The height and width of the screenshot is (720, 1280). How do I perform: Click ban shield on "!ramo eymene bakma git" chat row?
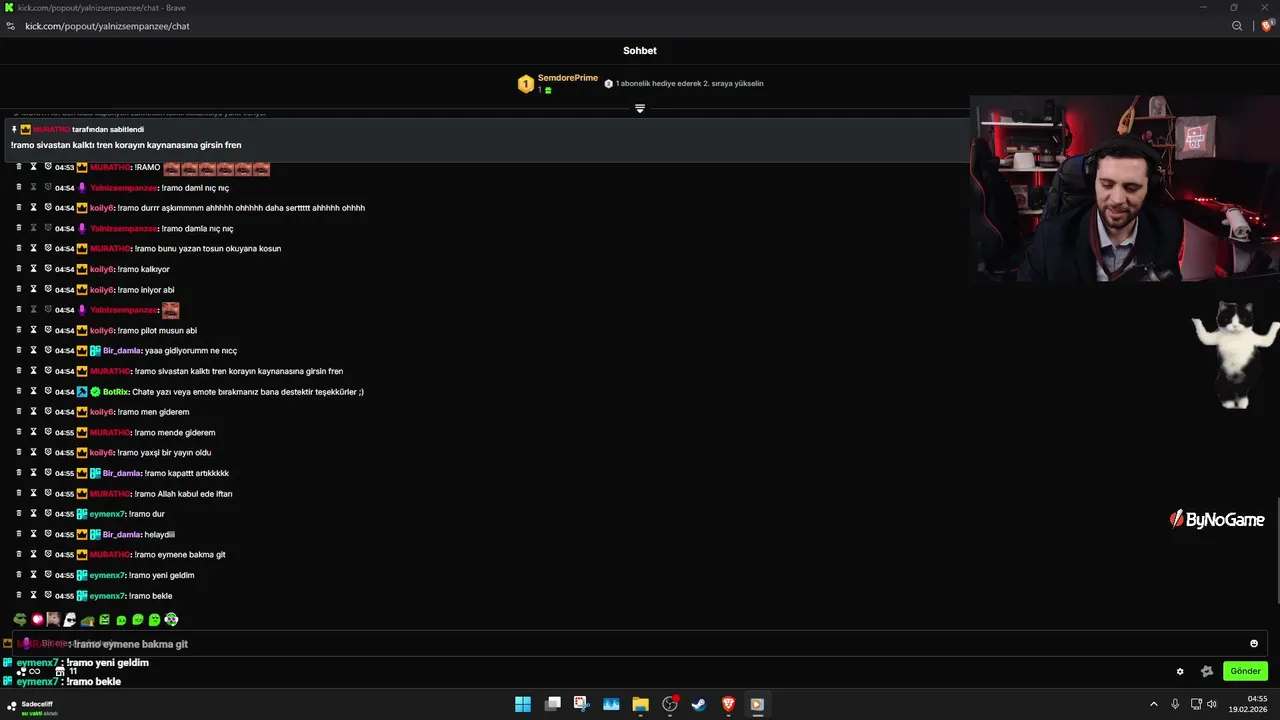[47, 554]
